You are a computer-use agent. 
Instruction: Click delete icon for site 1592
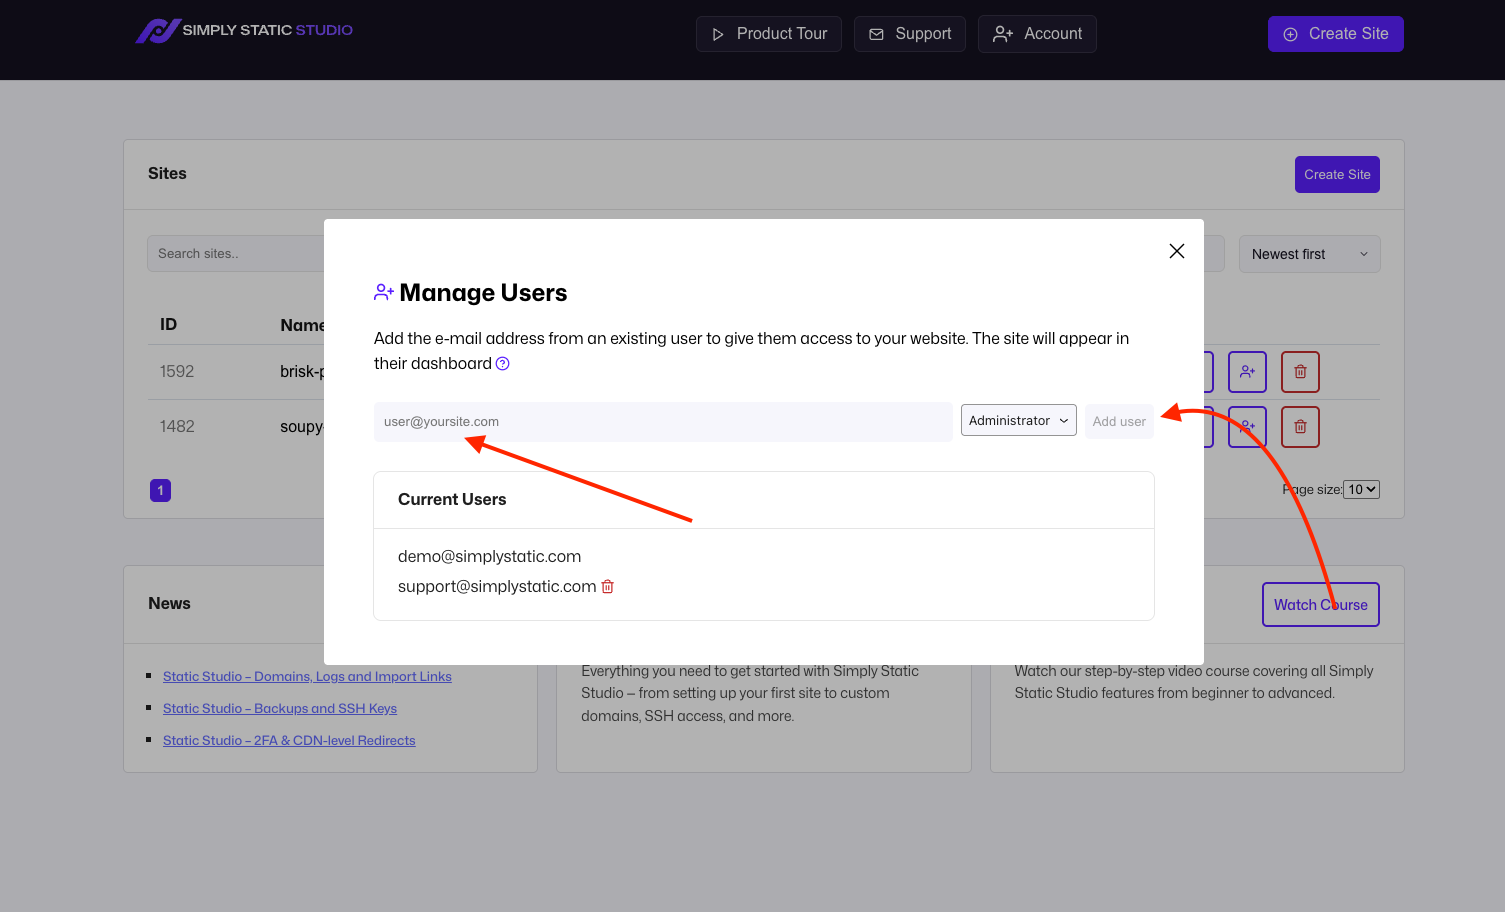point(1300,372)
